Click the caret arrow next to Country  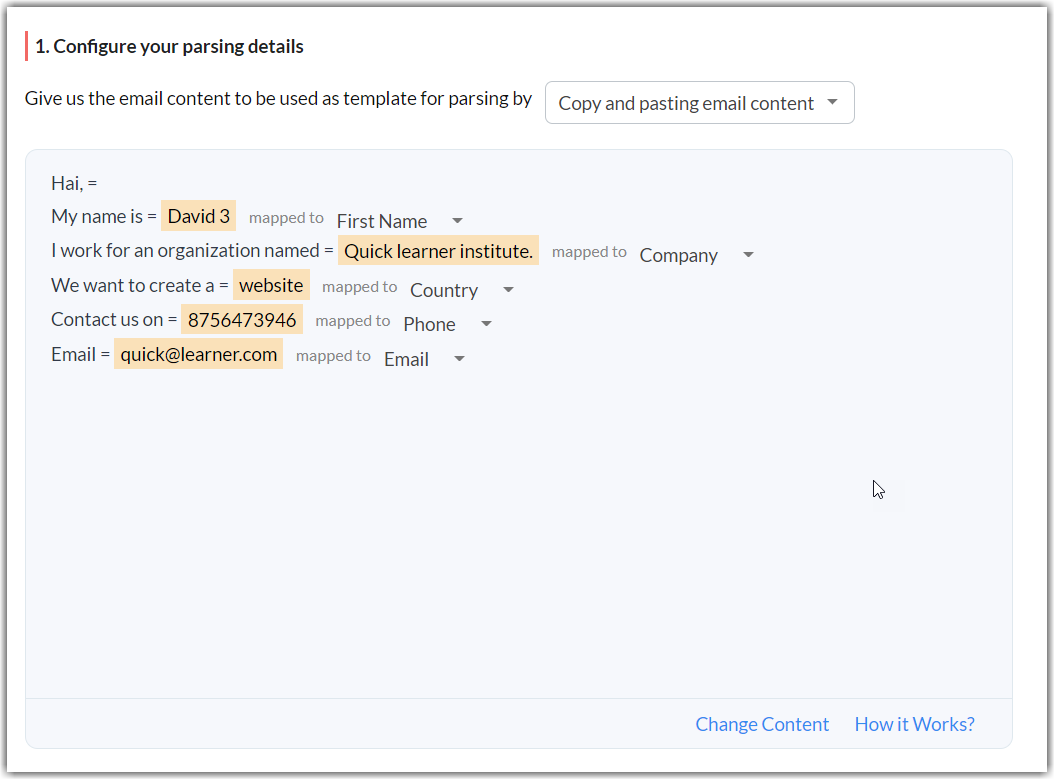click(508, 290)
